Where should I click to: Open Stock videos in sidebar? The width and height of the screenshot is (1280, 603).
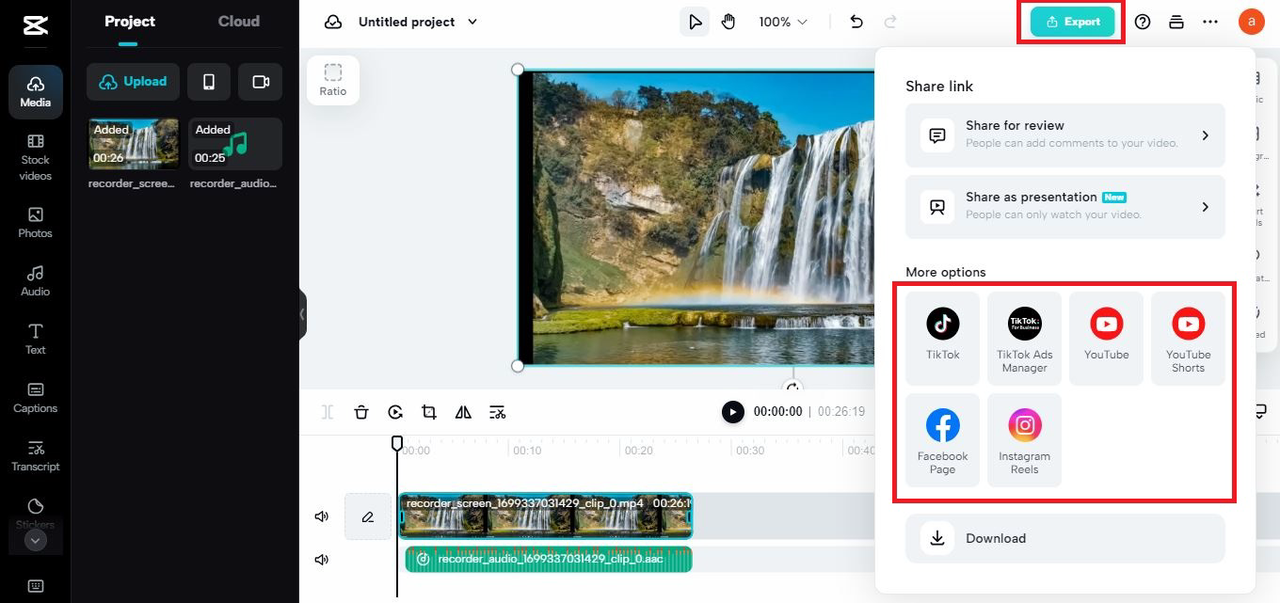[35, 157]
